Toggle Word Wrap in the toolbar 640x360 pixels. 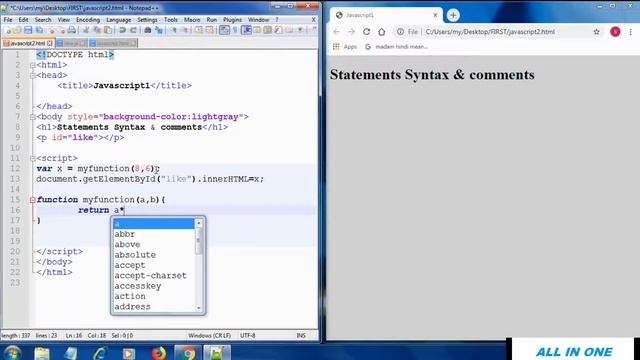point(224,30)
